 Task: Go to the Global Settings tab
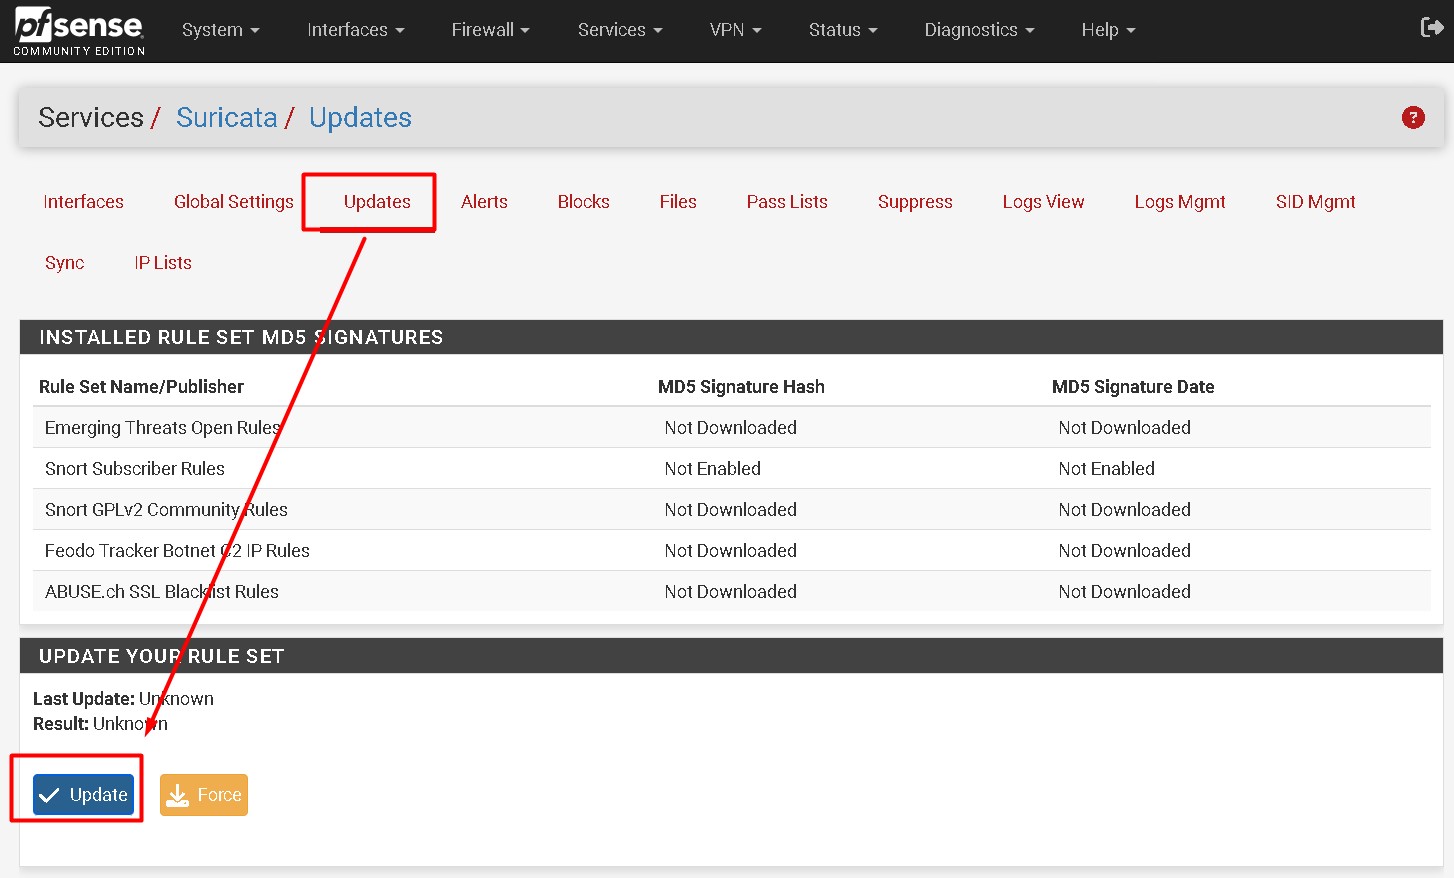(233, 201)
